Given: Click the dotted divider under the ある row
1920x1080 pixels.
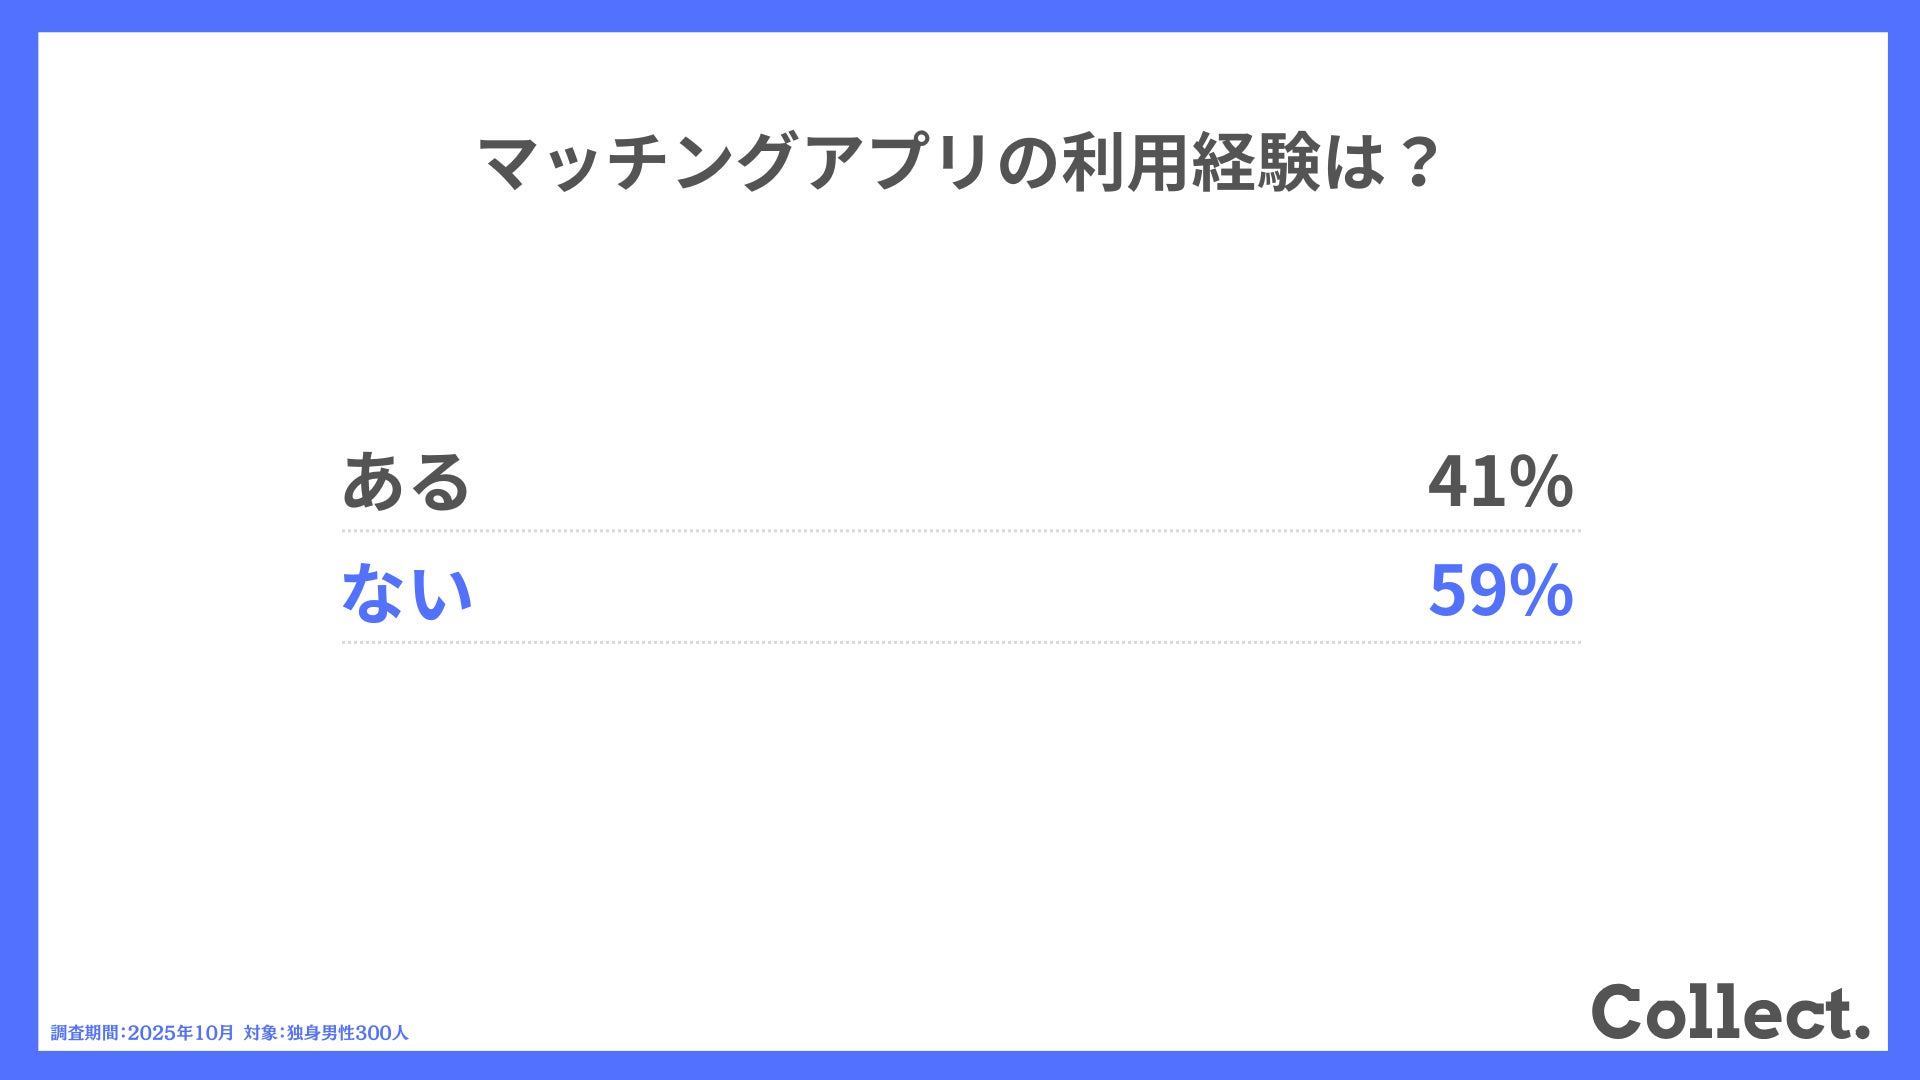Looking at the screenshot, I should pos(960,531).
